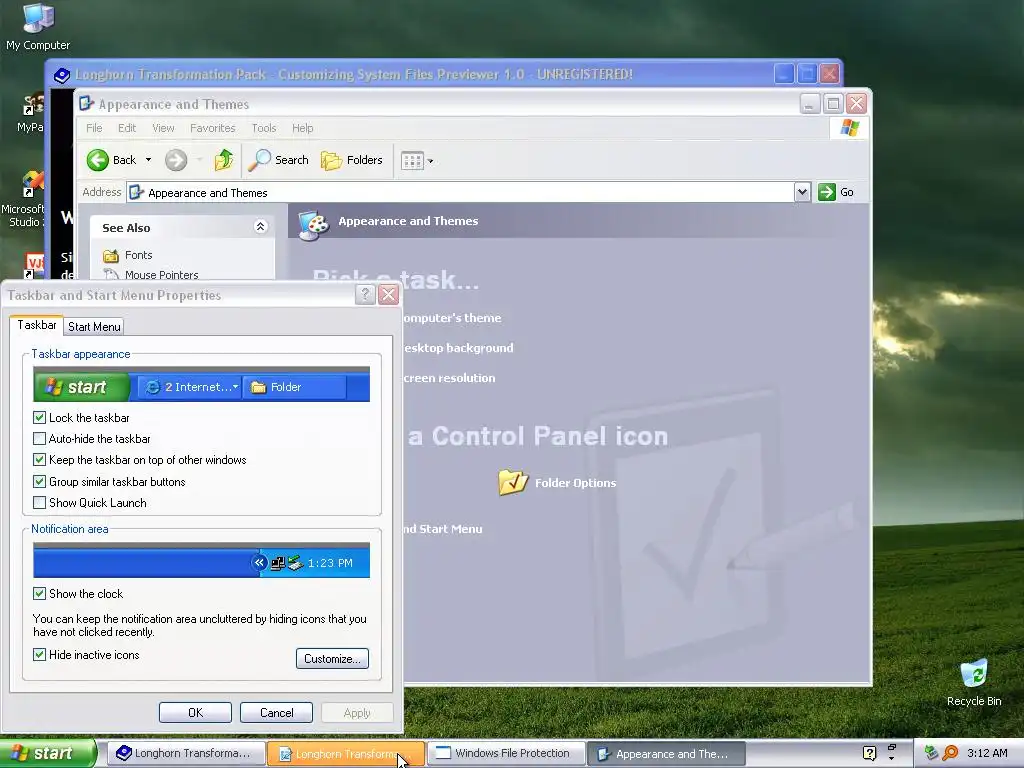Image resolution: width=1024 pixels, height=768 pixels.
Task: Click the computer's theme task link
Action: click(x=451, y=318)
